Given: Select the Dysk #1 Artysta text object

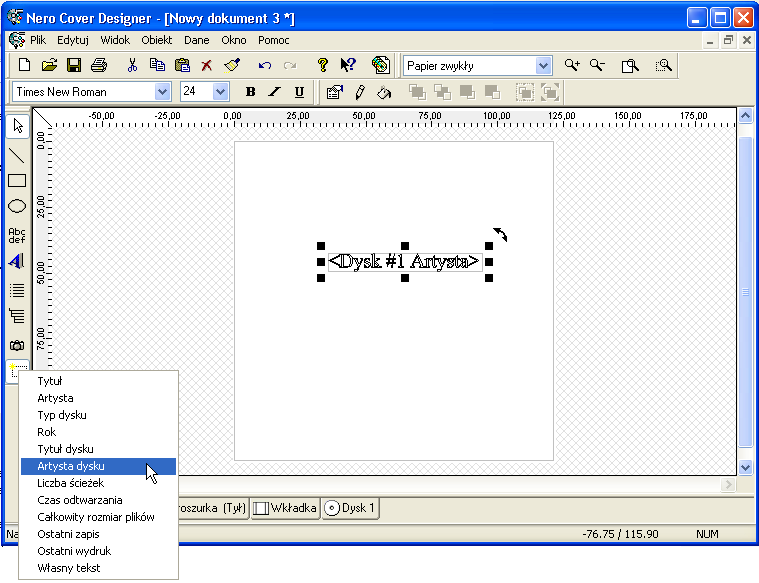Looking at the screenshot, I should pos(405,261).
